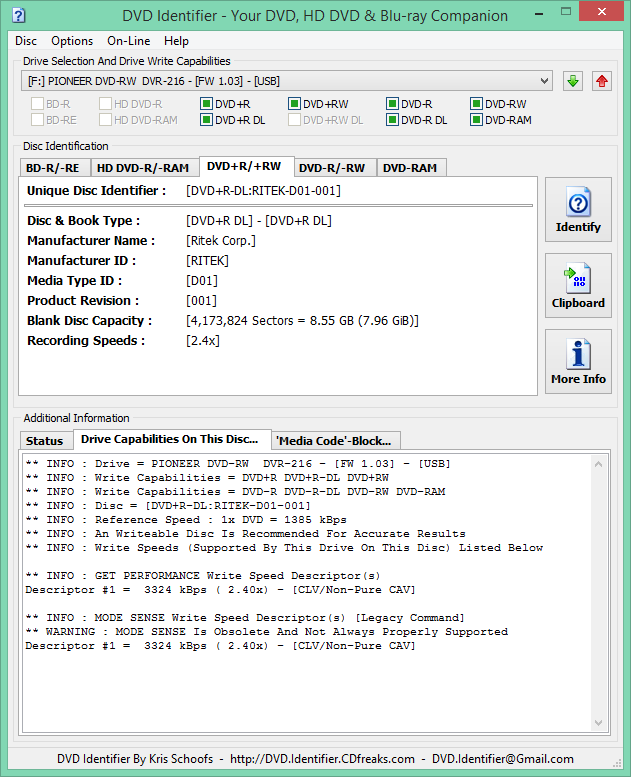
Task: Click the Reference Speed log line
Action: [x=186, y=520]
